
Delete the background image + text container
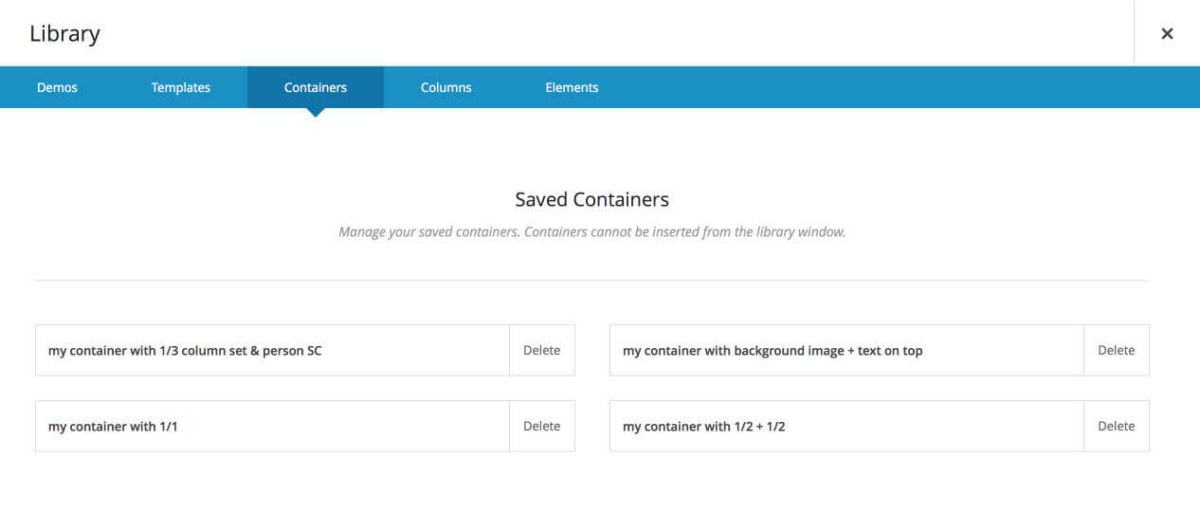1116,351
